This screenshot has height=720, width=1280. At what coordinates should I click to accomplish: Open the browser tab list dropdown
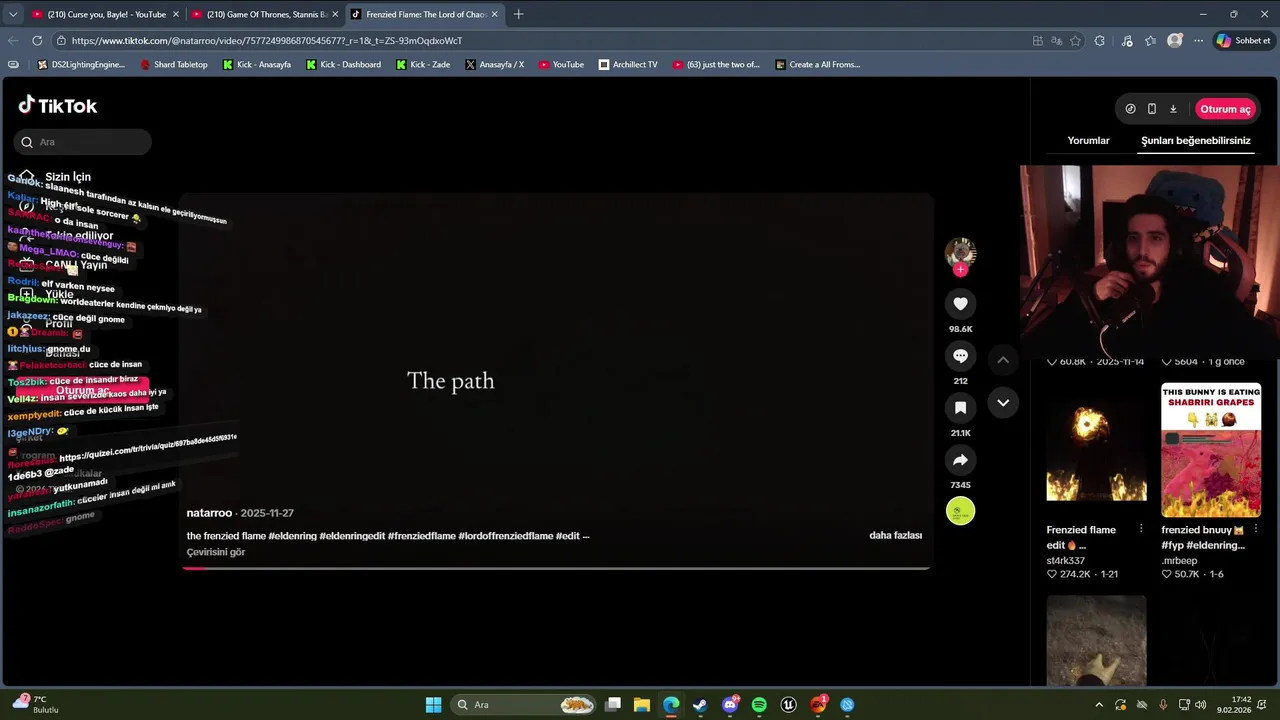(13, 15)
